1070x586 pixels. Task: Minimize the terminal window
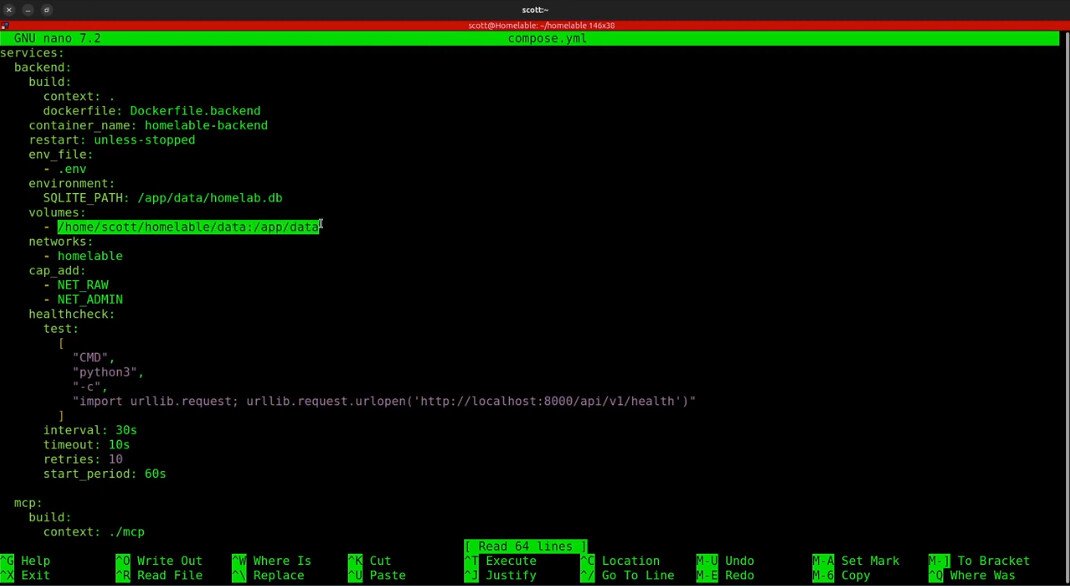coord(28,10)
